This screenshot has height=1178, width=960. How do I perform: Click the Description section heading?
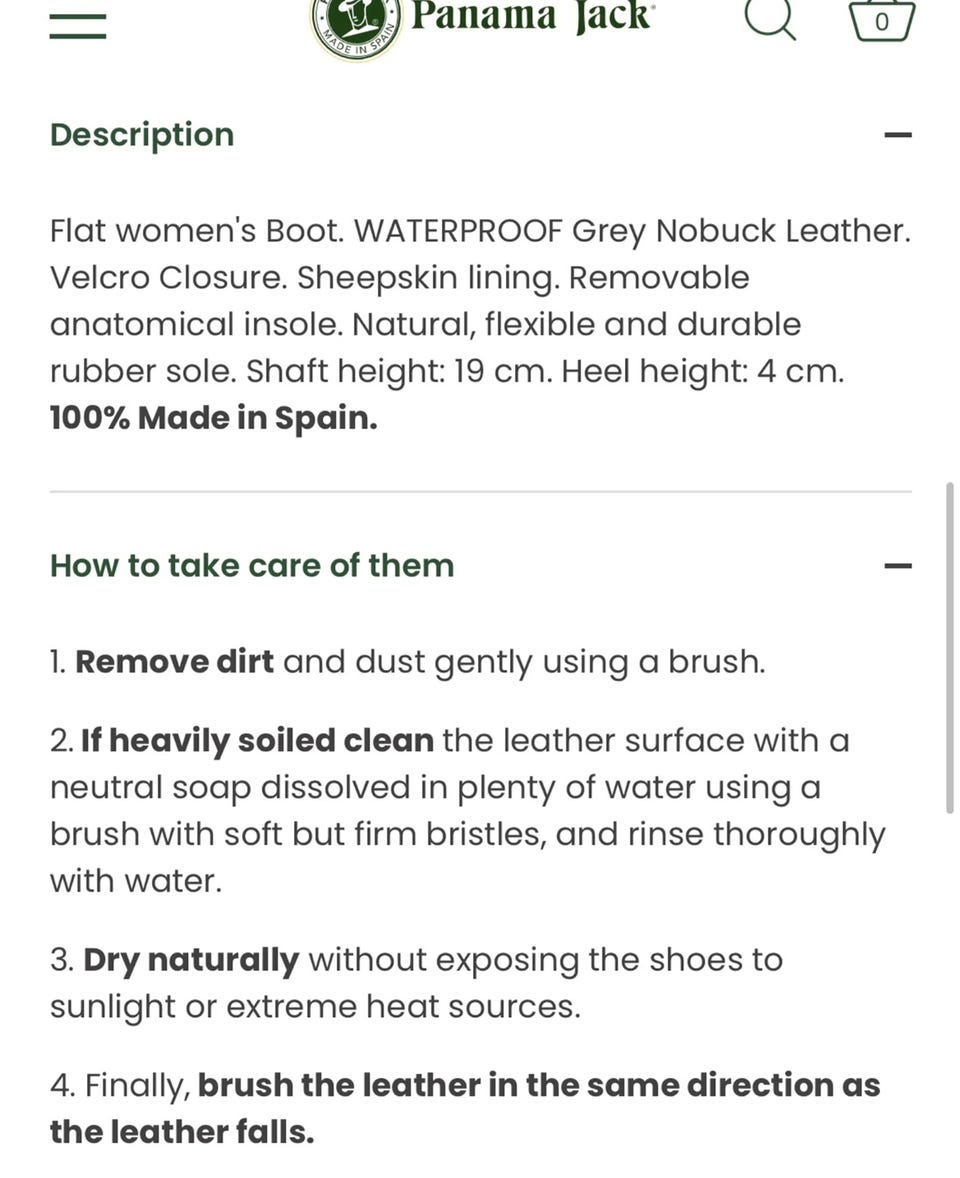coord(142,136)
